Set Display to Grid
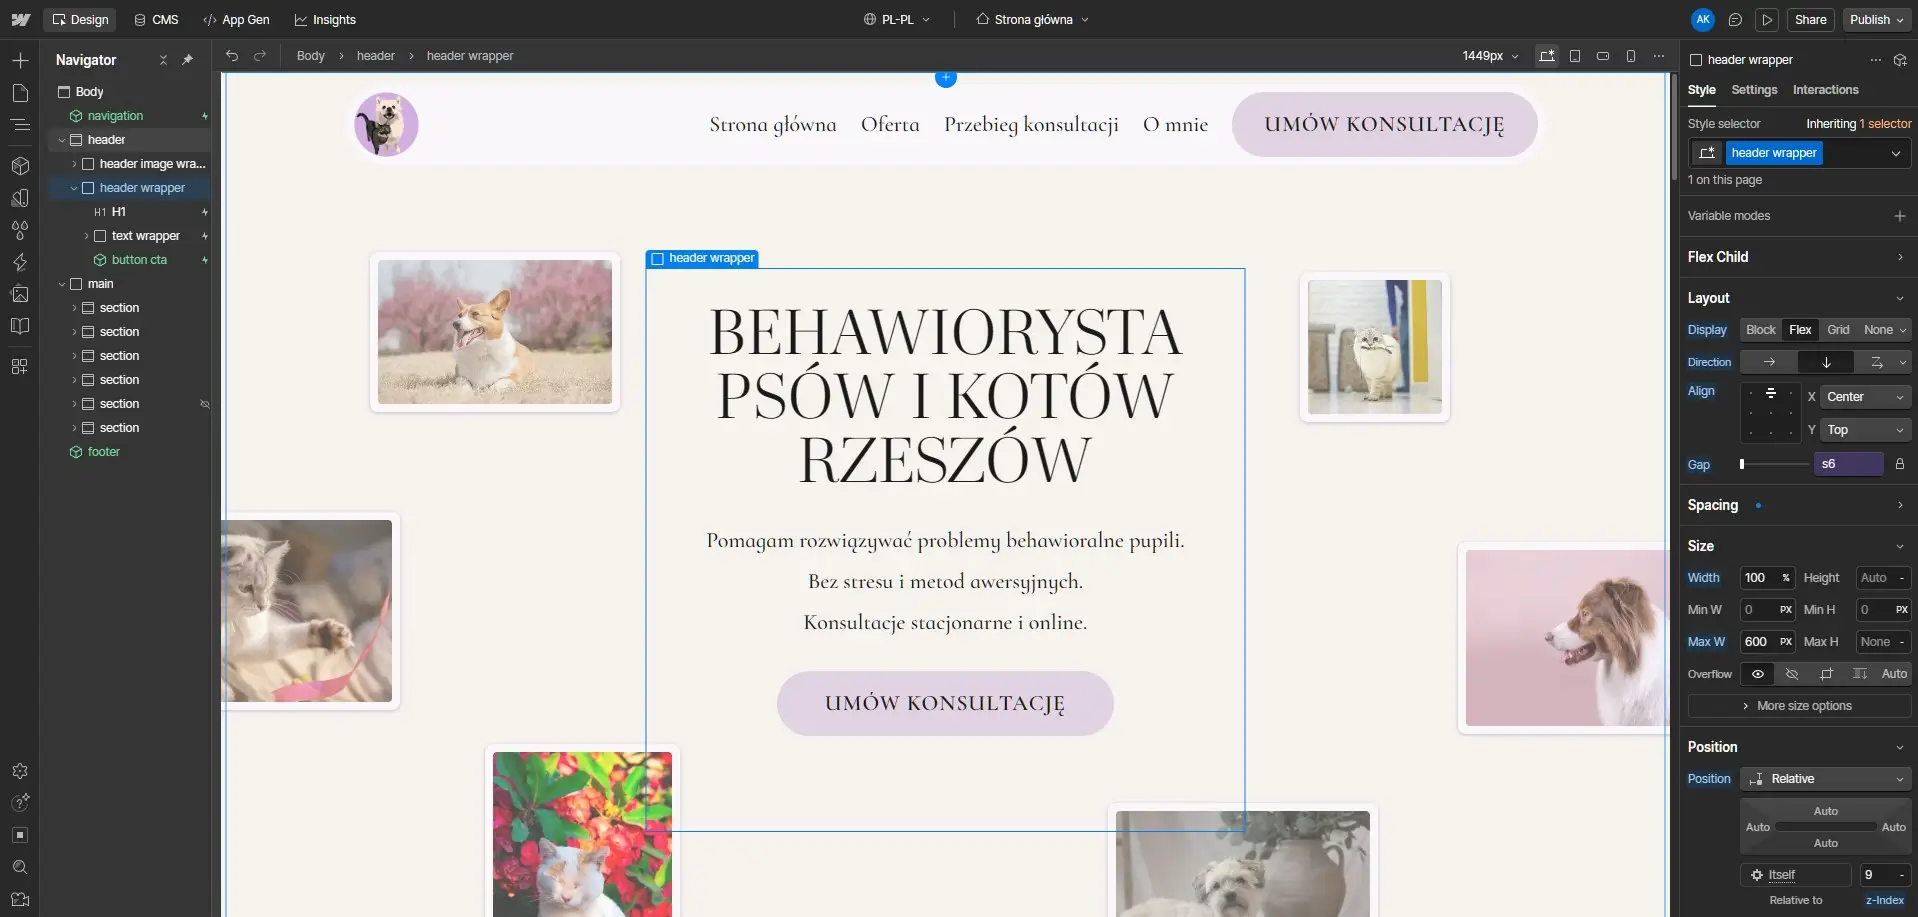This screenshot has height=917, width=1918. pos(1838,330)
